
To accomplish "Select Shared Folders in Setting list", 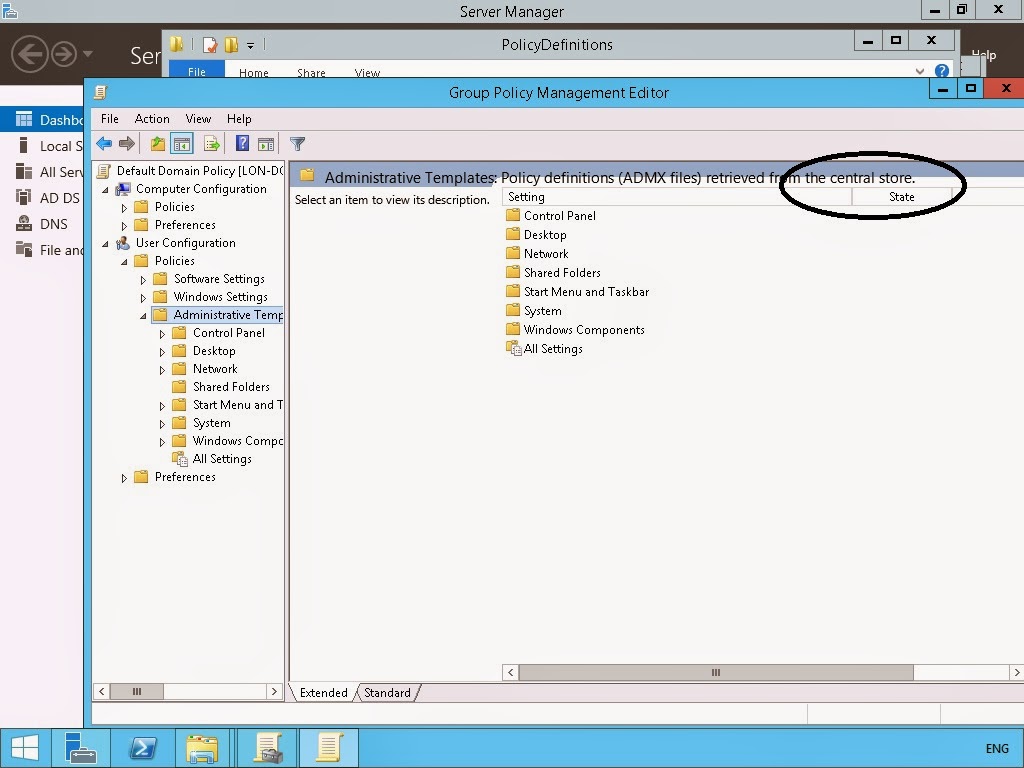I will (x=554, y=272).
